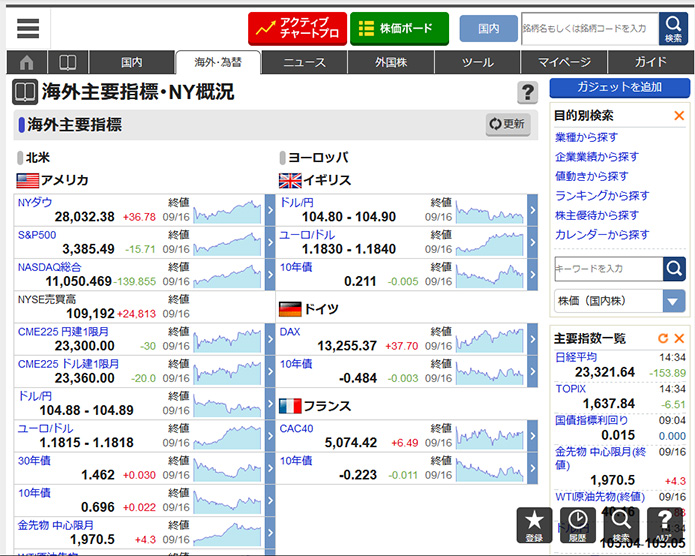The width and height of the screenshot is (695, 556).
Task: Open the ツール tab
Action: (x=477, y=62)
